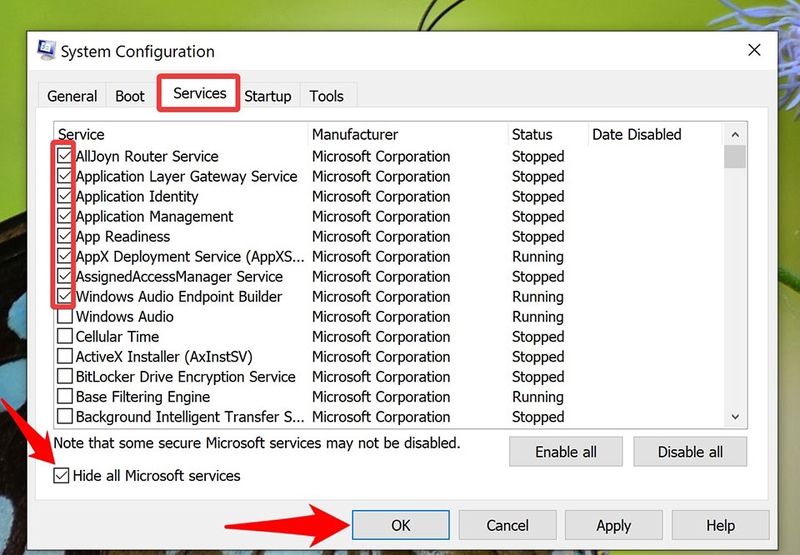
Task: Enable the Base Filtering Engine checkbox
Action: tap(64, 396)
